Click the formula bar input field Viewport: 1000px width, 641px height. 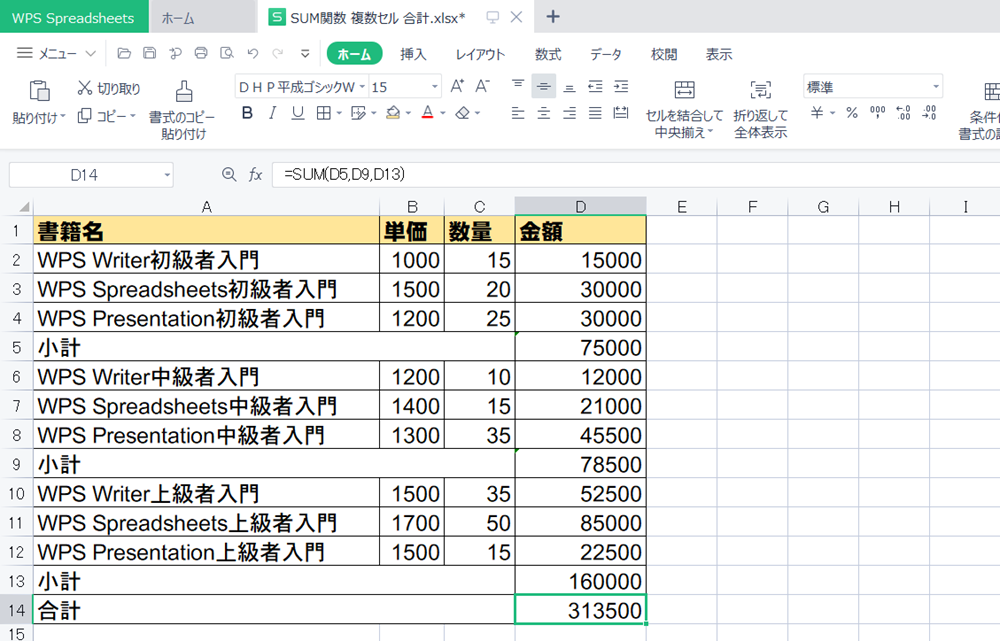coord(635,174)
